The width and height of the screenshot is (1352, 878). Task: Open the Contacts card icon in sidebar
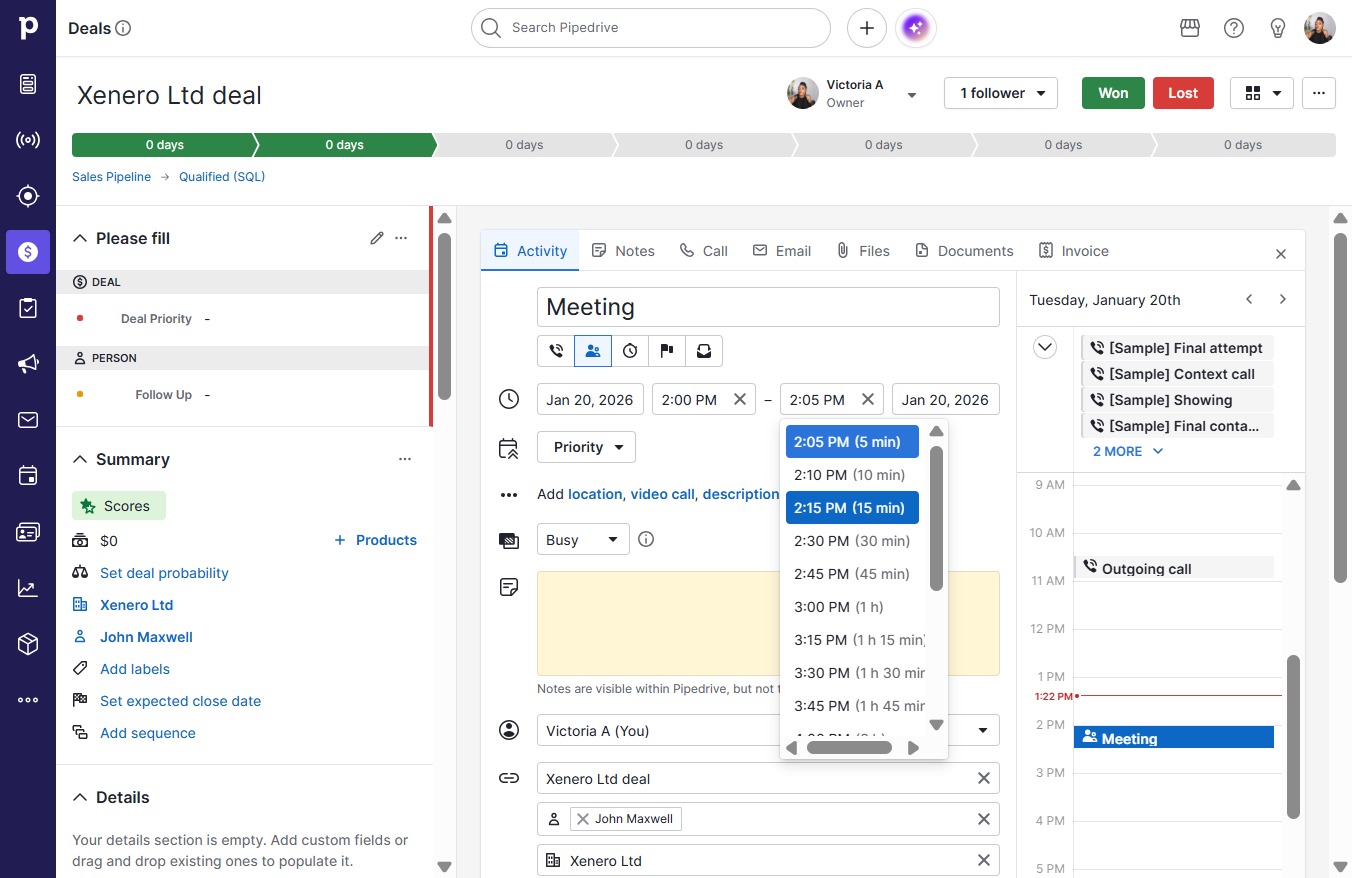click(x=28, y=532)
